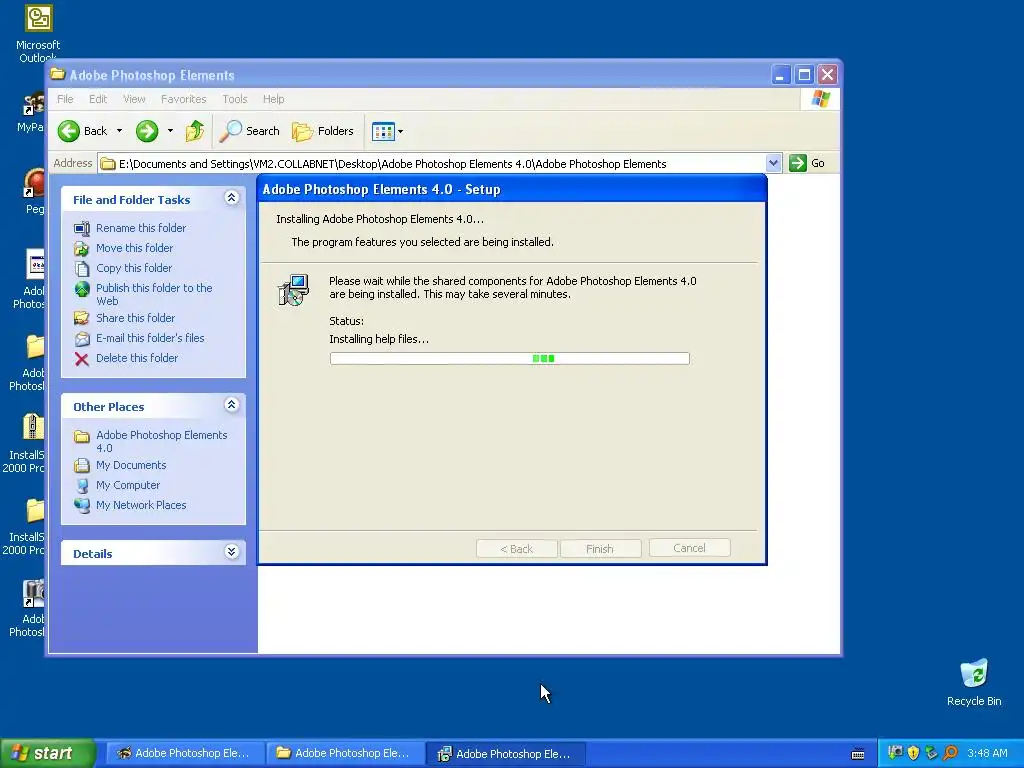Open Forward history dropdown arrow
1024x768 pixels.
[170, 131]
